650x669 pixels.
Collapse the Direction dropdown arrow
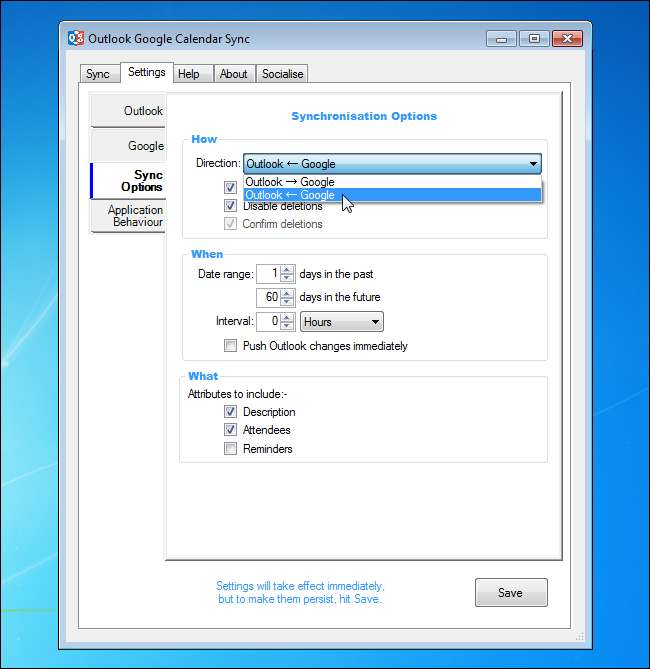click(533, 164)
